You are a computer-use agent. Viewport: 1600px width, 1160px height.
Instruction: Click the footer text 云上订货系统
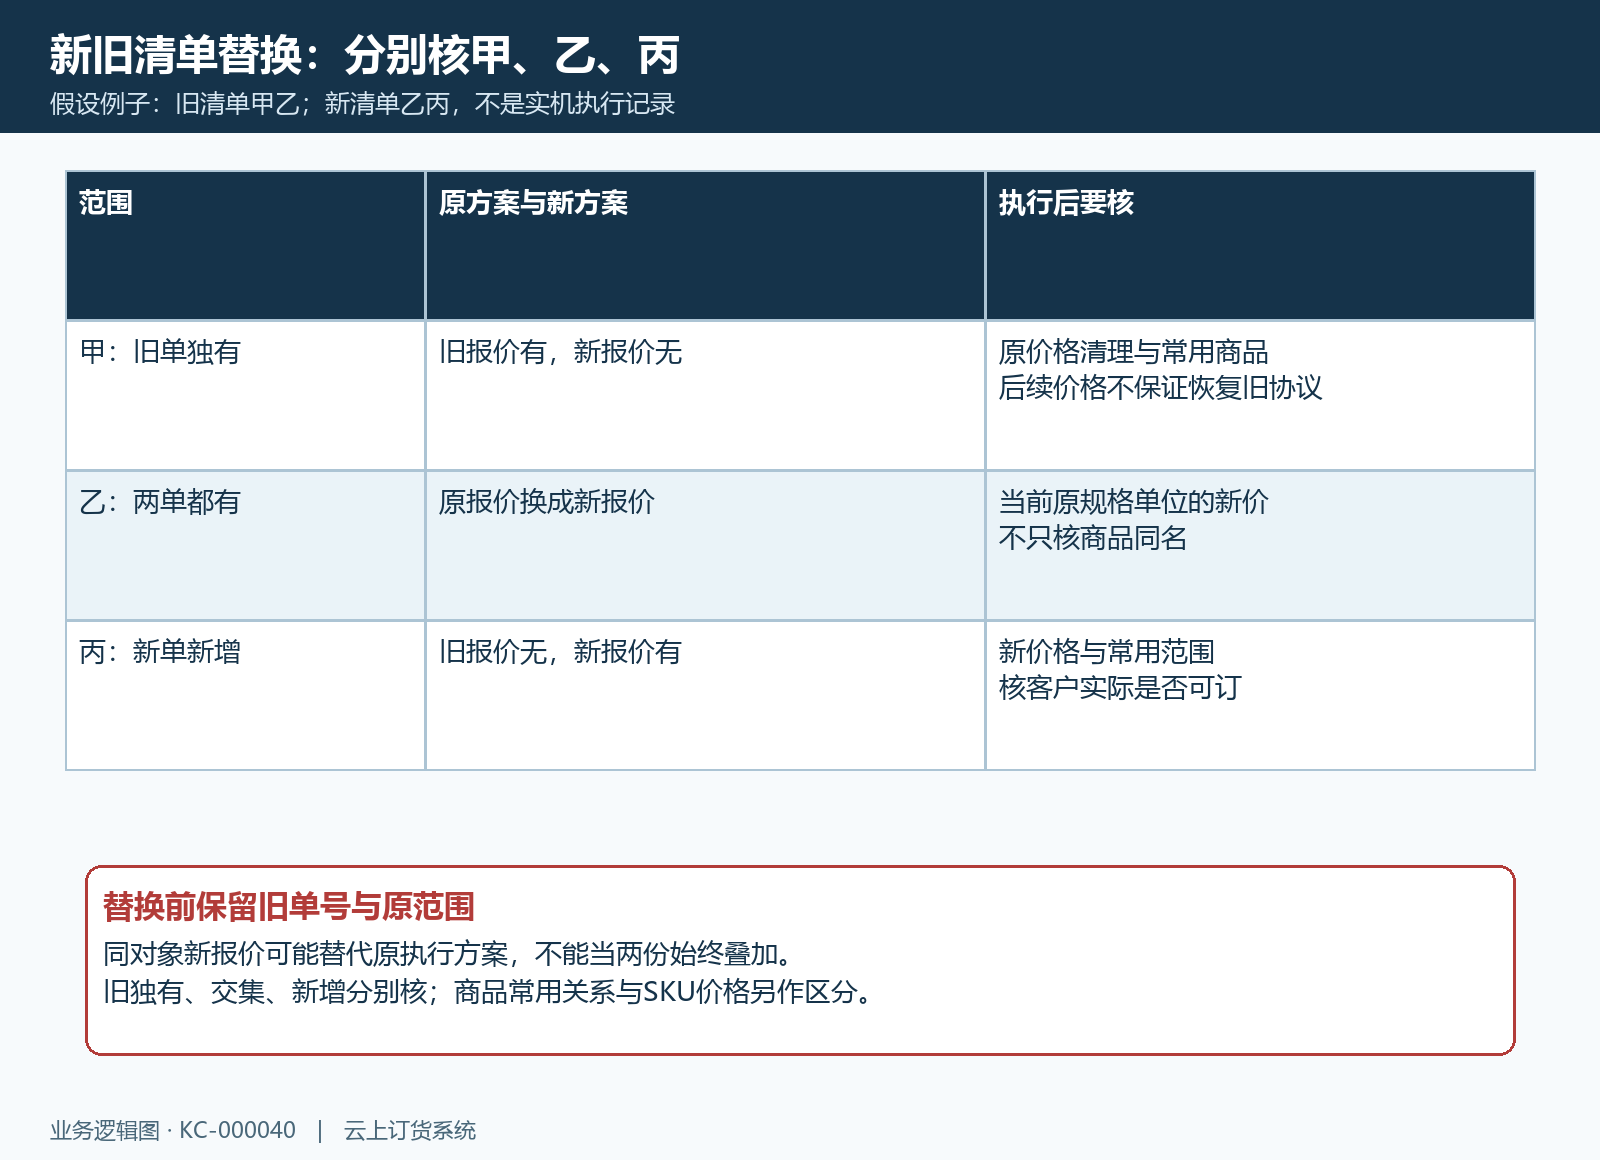tap(410, 1130)
